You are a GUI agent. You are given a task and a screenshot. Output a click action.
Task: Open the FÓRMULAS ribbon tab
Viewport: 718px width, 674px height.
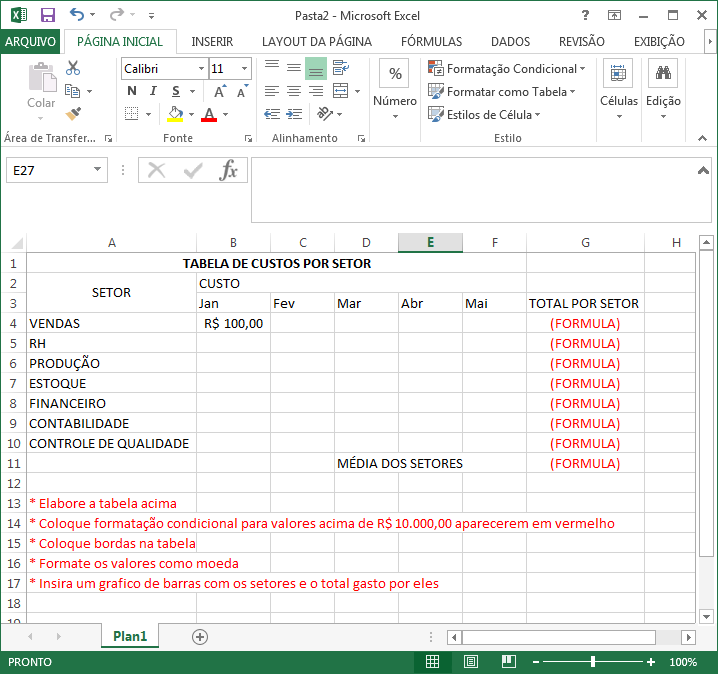coord(431,42)
